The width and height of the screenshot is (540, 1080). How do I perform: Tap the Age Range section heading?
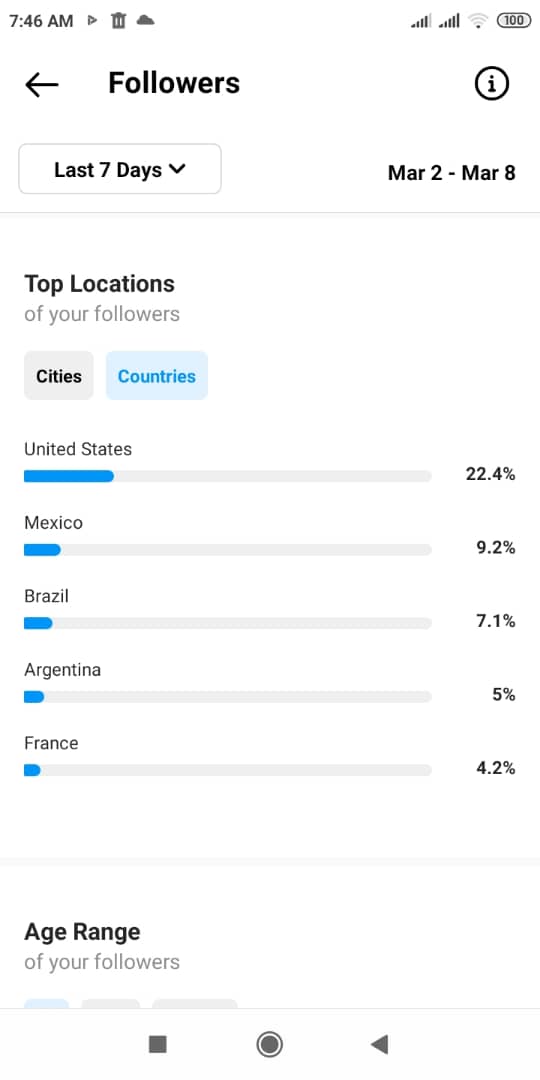(82, 931)
